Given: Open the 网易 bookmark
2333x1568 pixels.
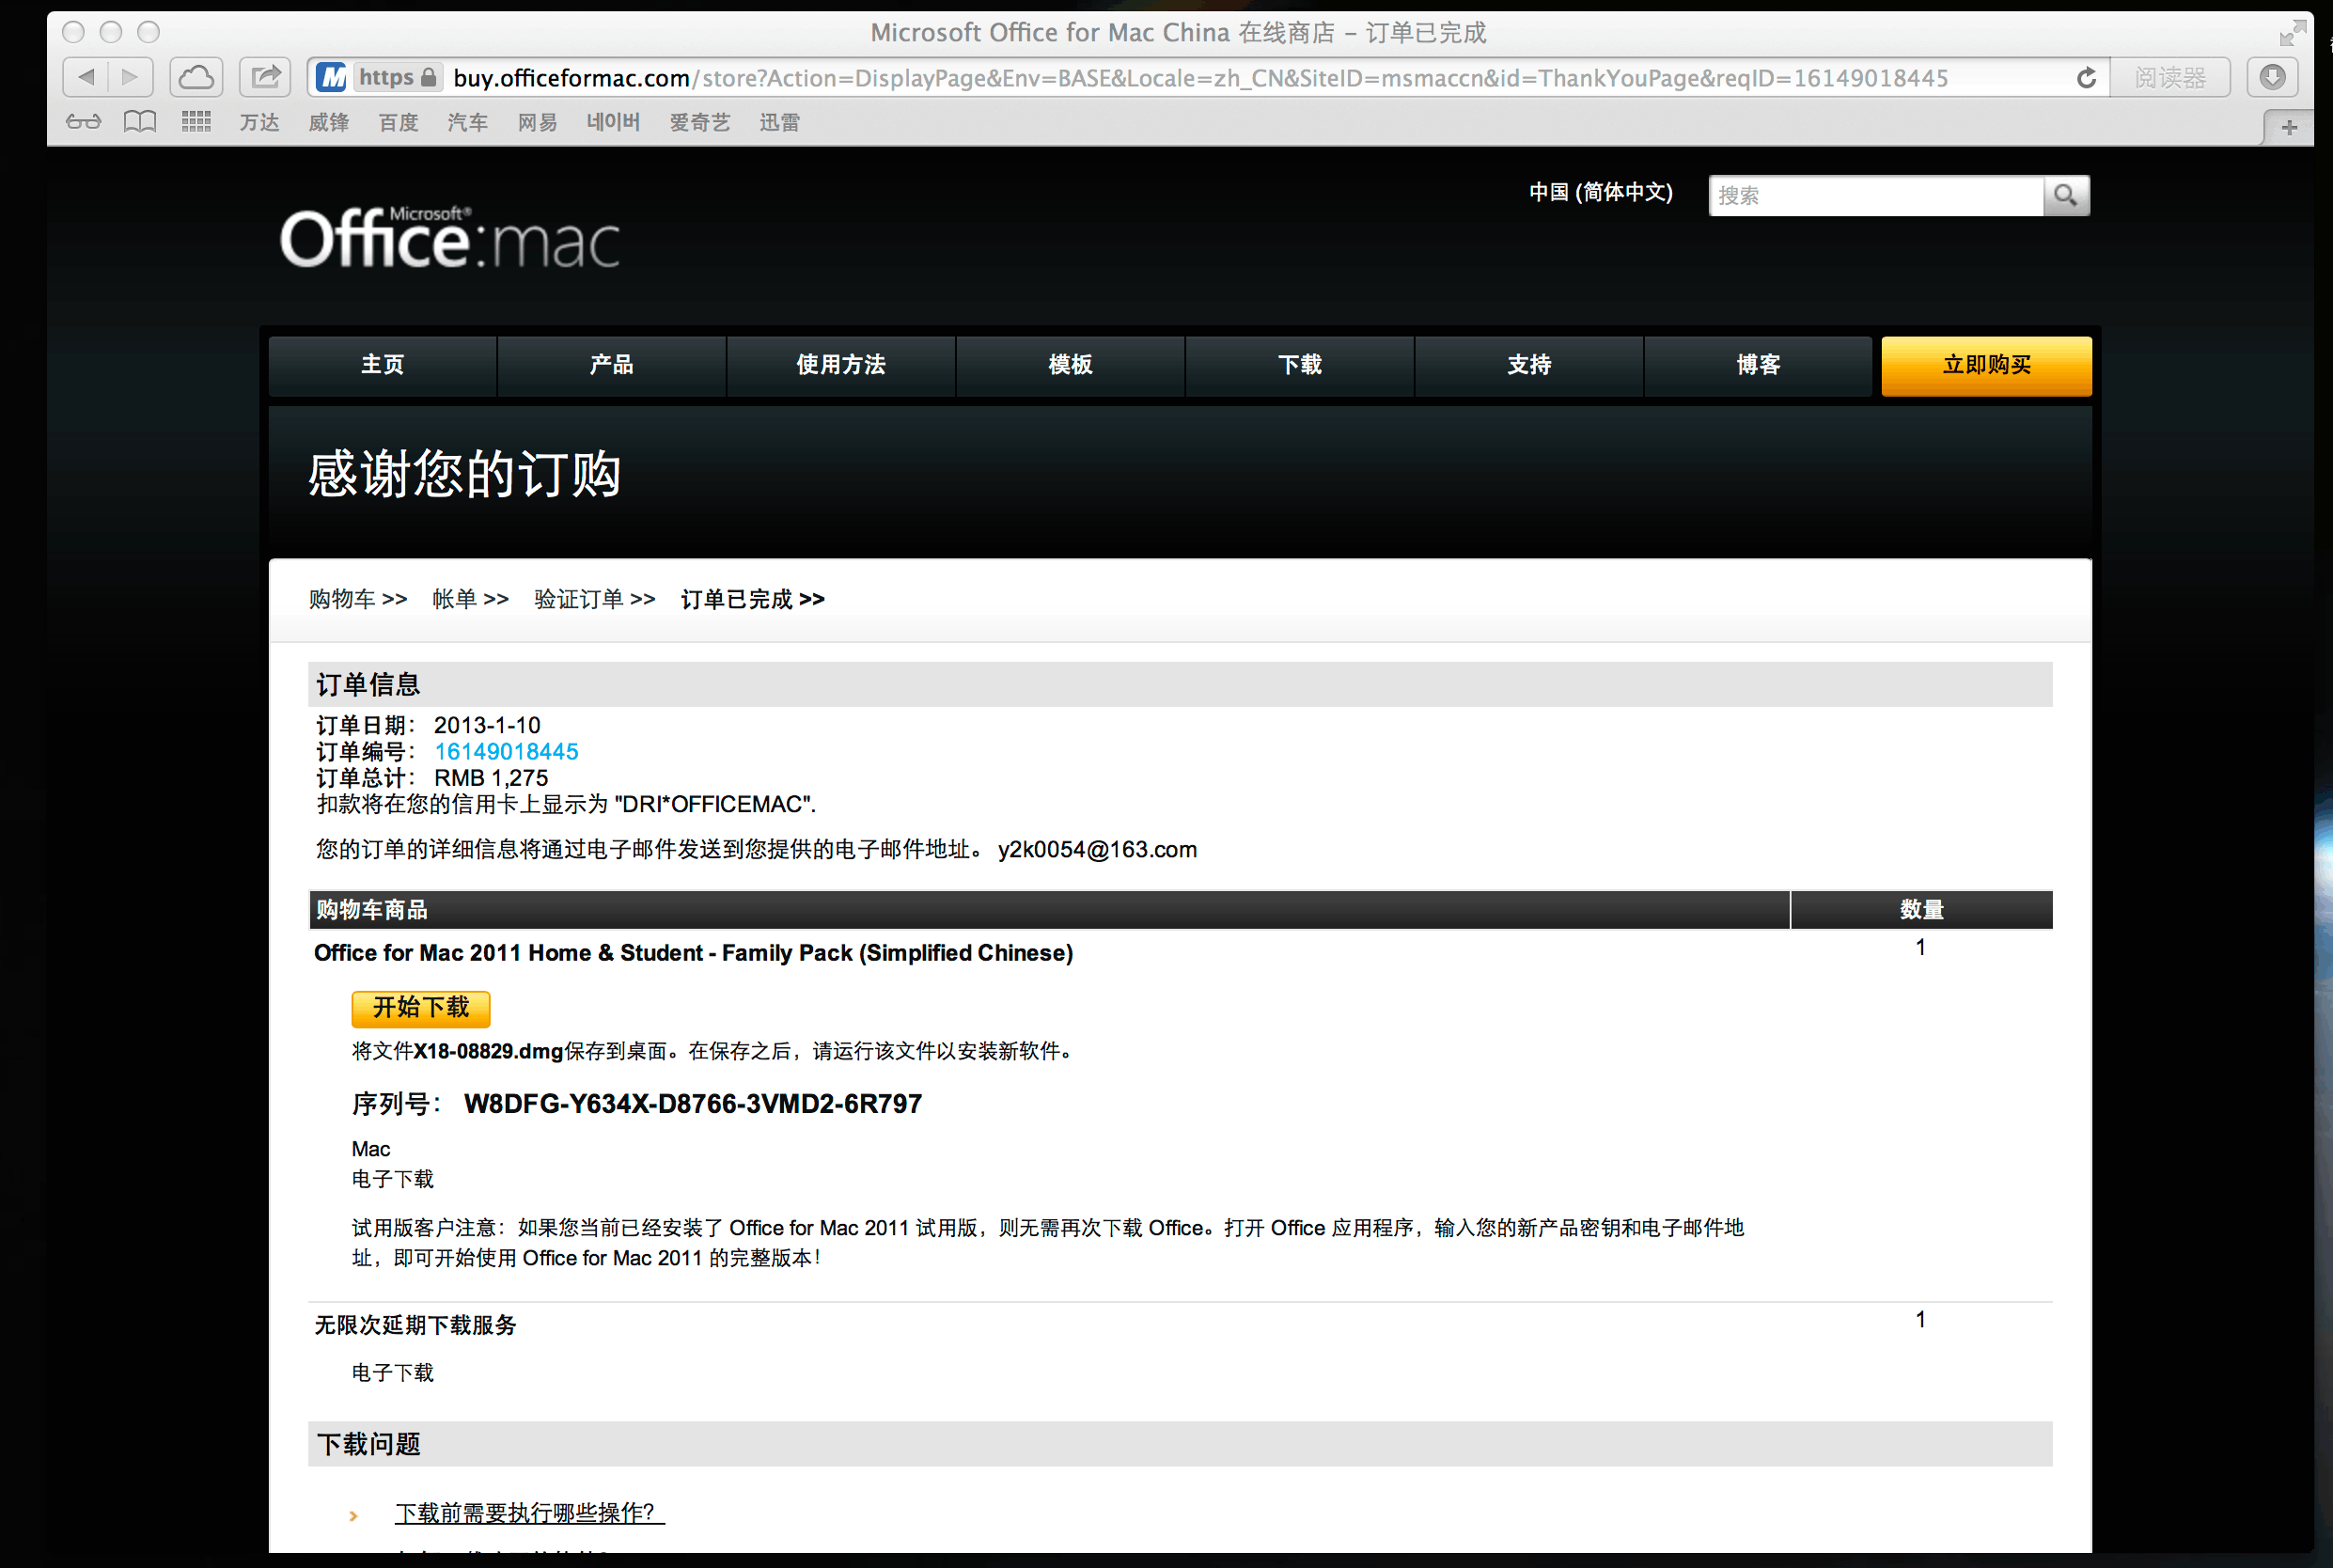Looking at the screenshot, I should click(x=537, y=122).
